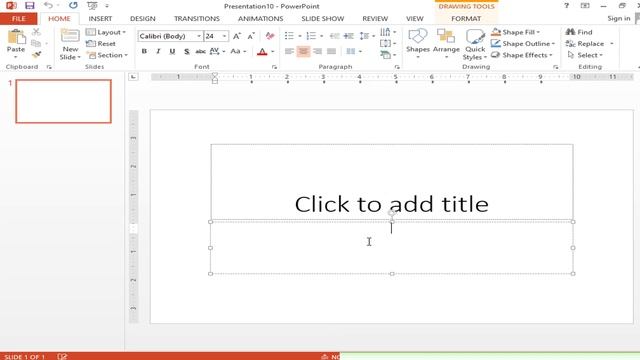Image resolution: width=640 pixels, height=360 pixels.
Task: Switch to the ANIMATIONS tab
Action: pyautogui.click(x=260, y=19)
